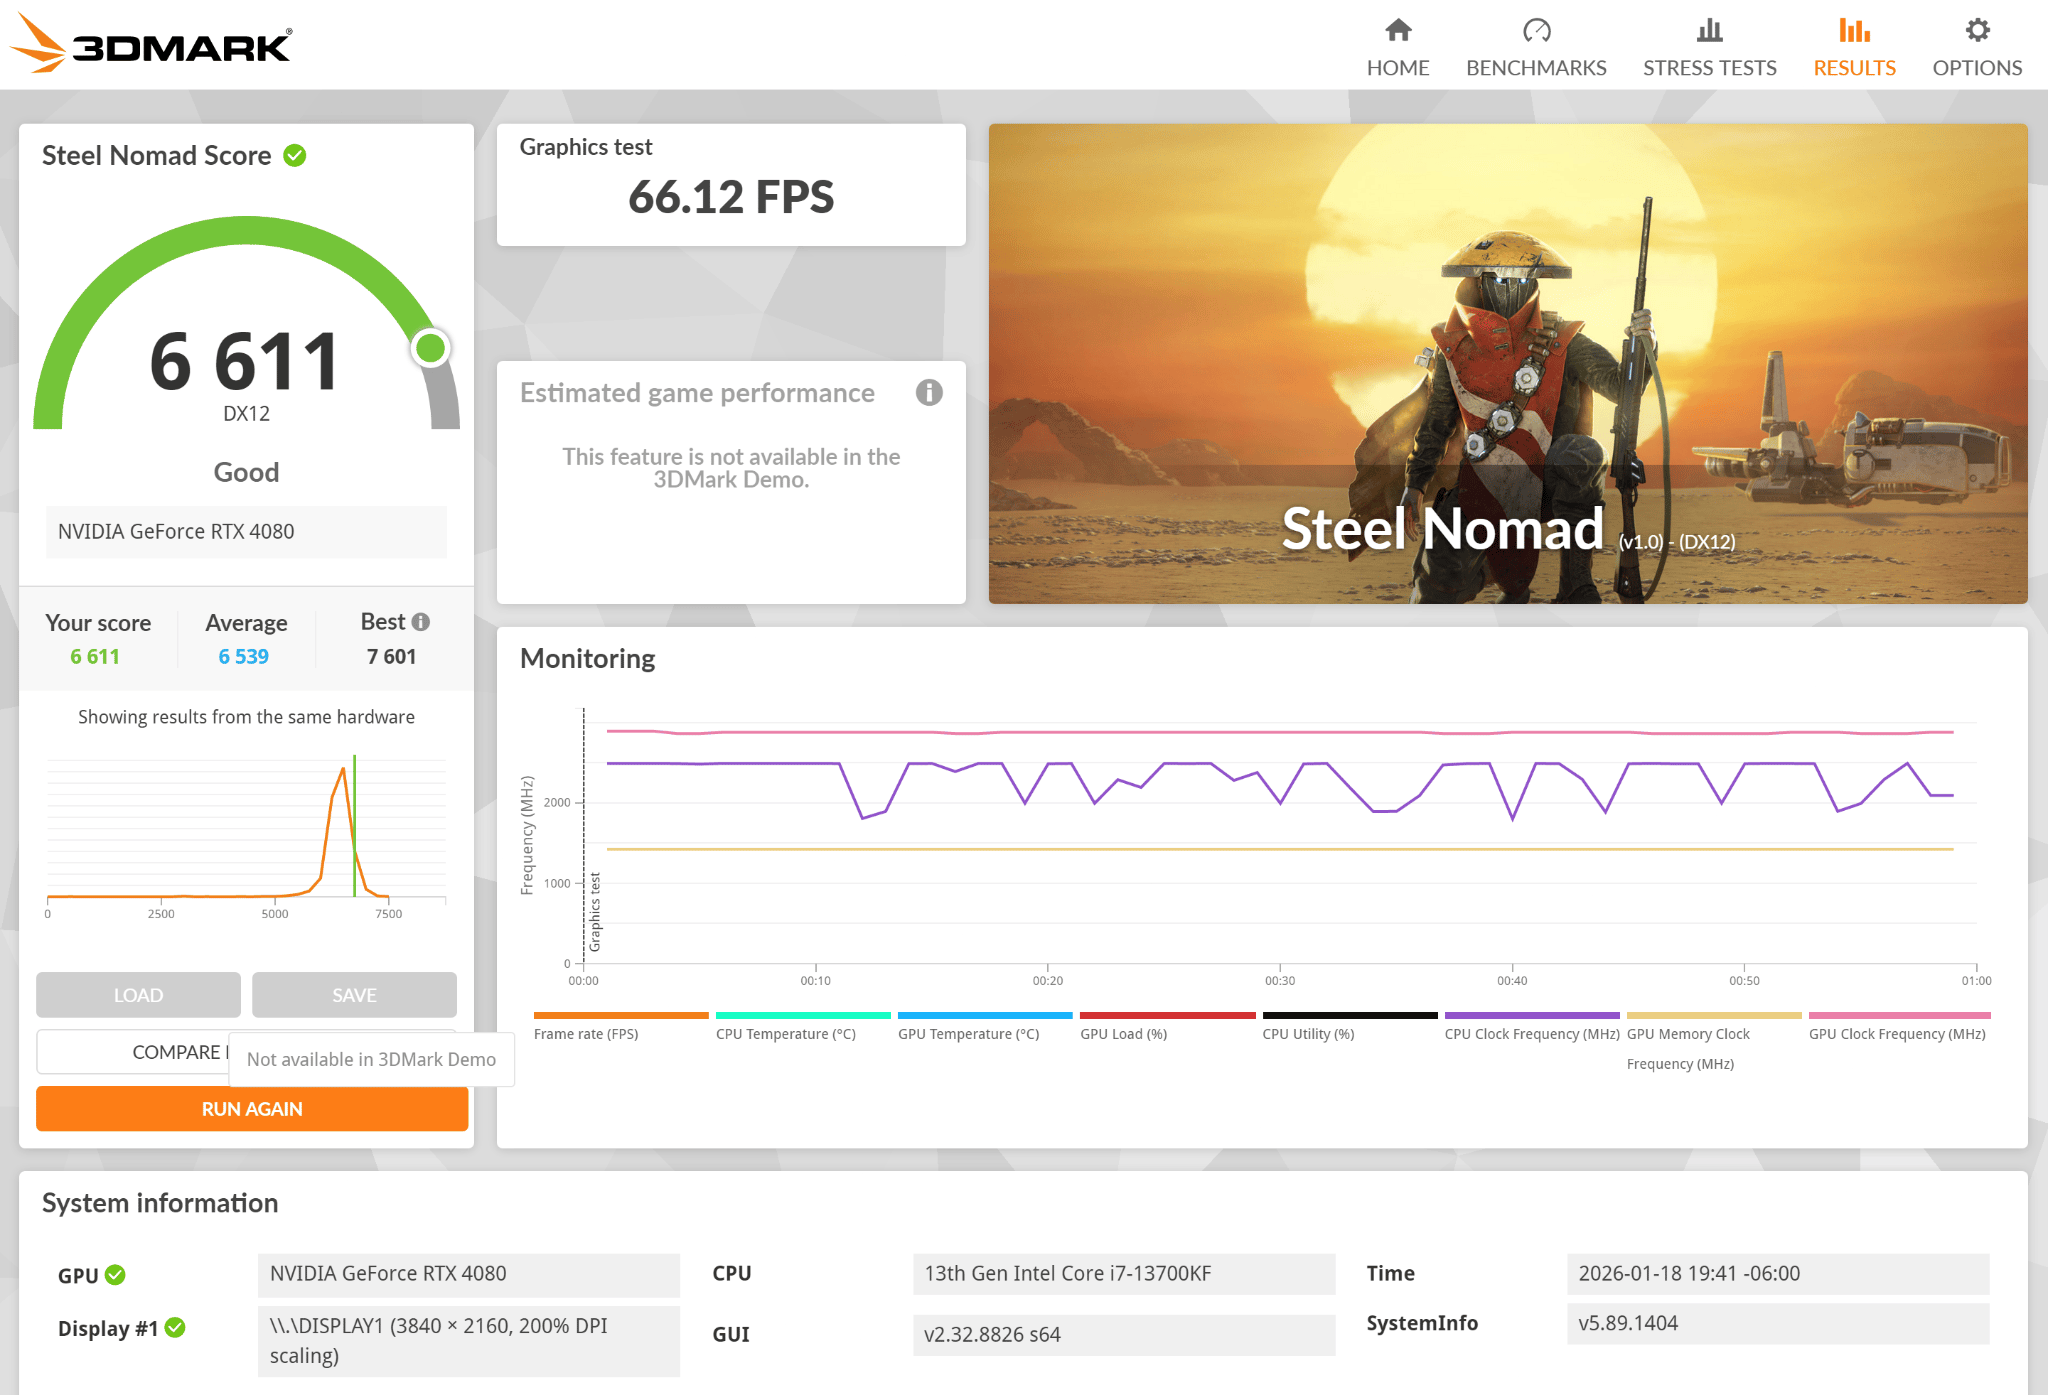
Task: Open the Stress Tests icon
Action: [x=1710, y=30]
